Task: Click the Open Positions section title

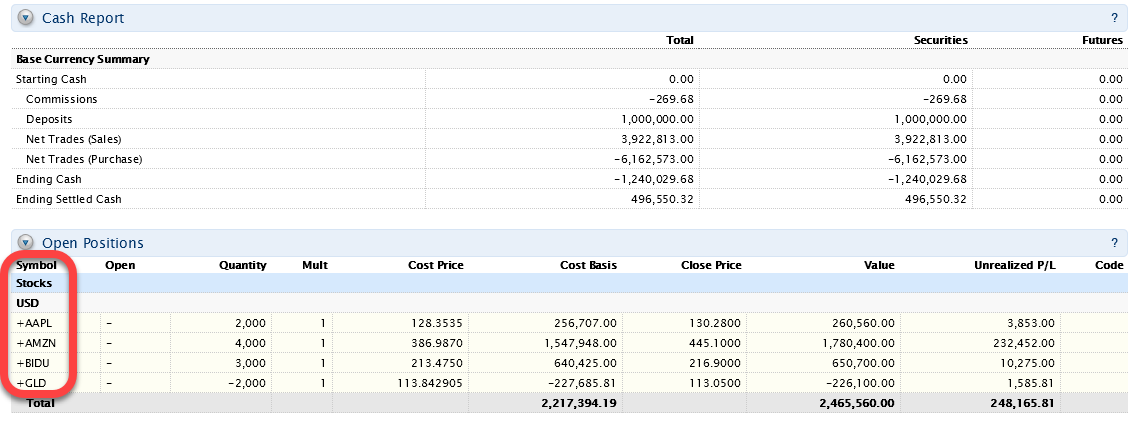Action: [92, 243]
